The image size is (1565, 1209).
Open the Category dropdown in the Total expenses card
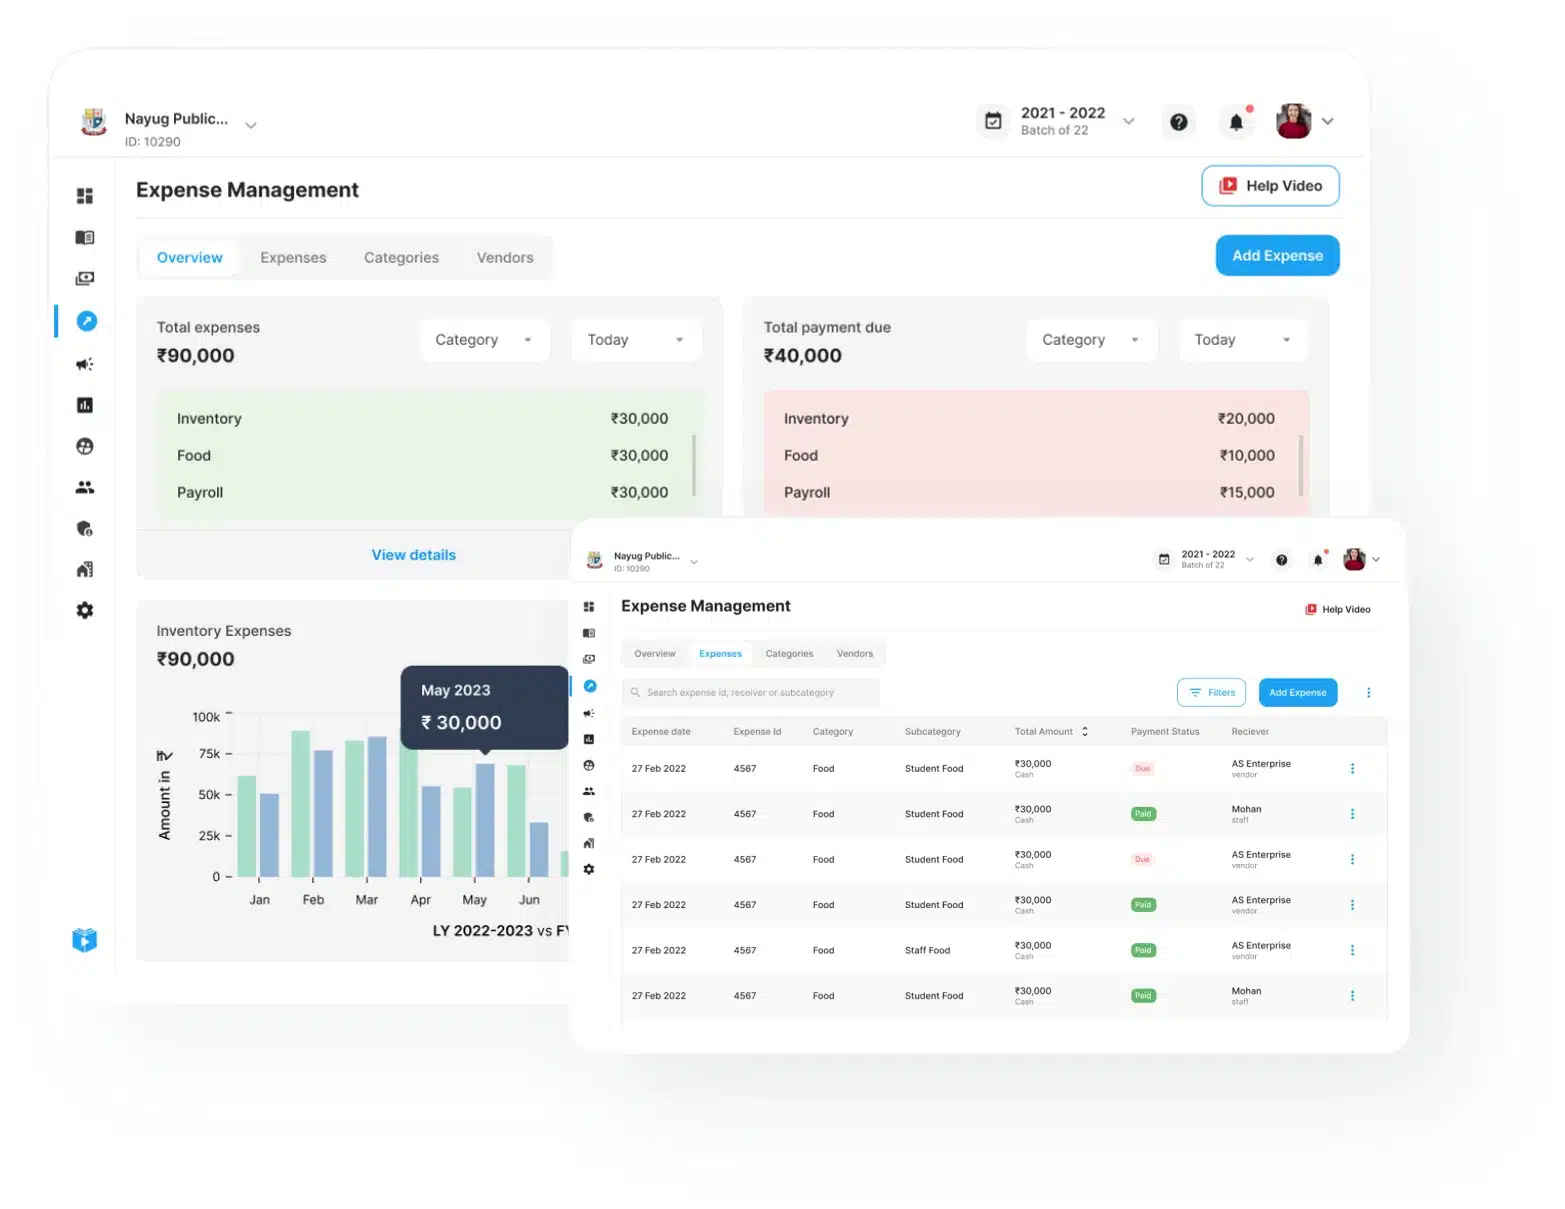[485, 340]
